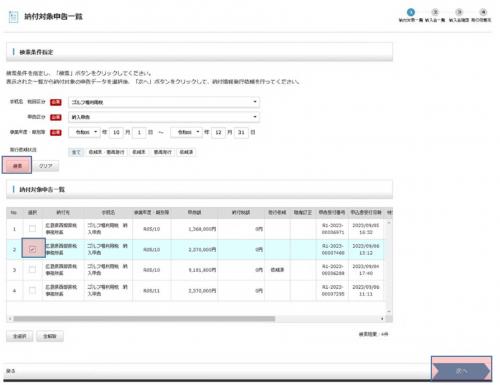Image resolution: width=500 pixels, height=385 pixels.
Task: Click the receipt number ending 00006971
Action: (x=332, y=229)
